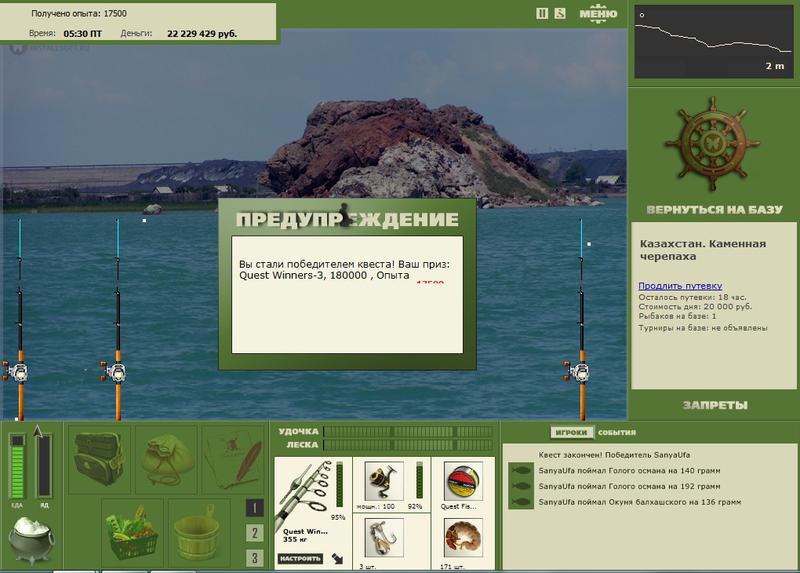
Task: Click the ship's steering wheel icon
Action: click(x=713, y=144)
